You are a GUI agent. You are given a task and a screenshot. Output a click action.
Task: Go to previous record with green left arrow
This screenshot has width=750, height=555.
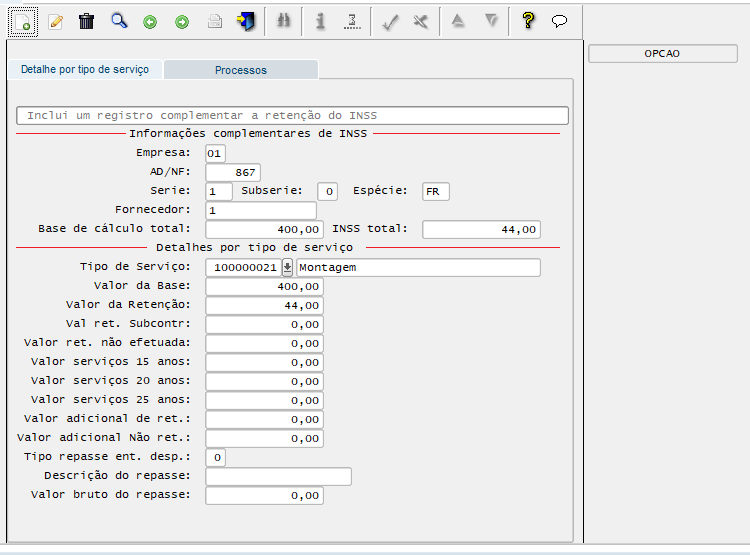150,22
